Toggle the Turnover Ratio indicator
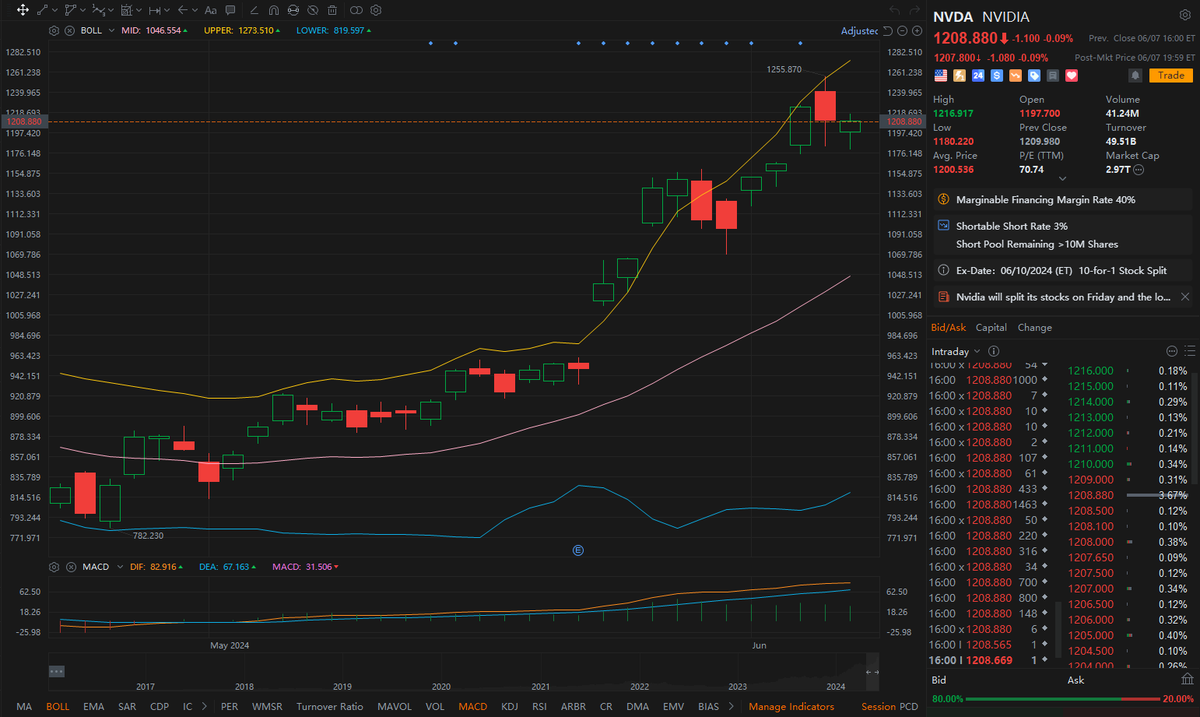This screenshot has height=717, width=1200. point(329,706)
